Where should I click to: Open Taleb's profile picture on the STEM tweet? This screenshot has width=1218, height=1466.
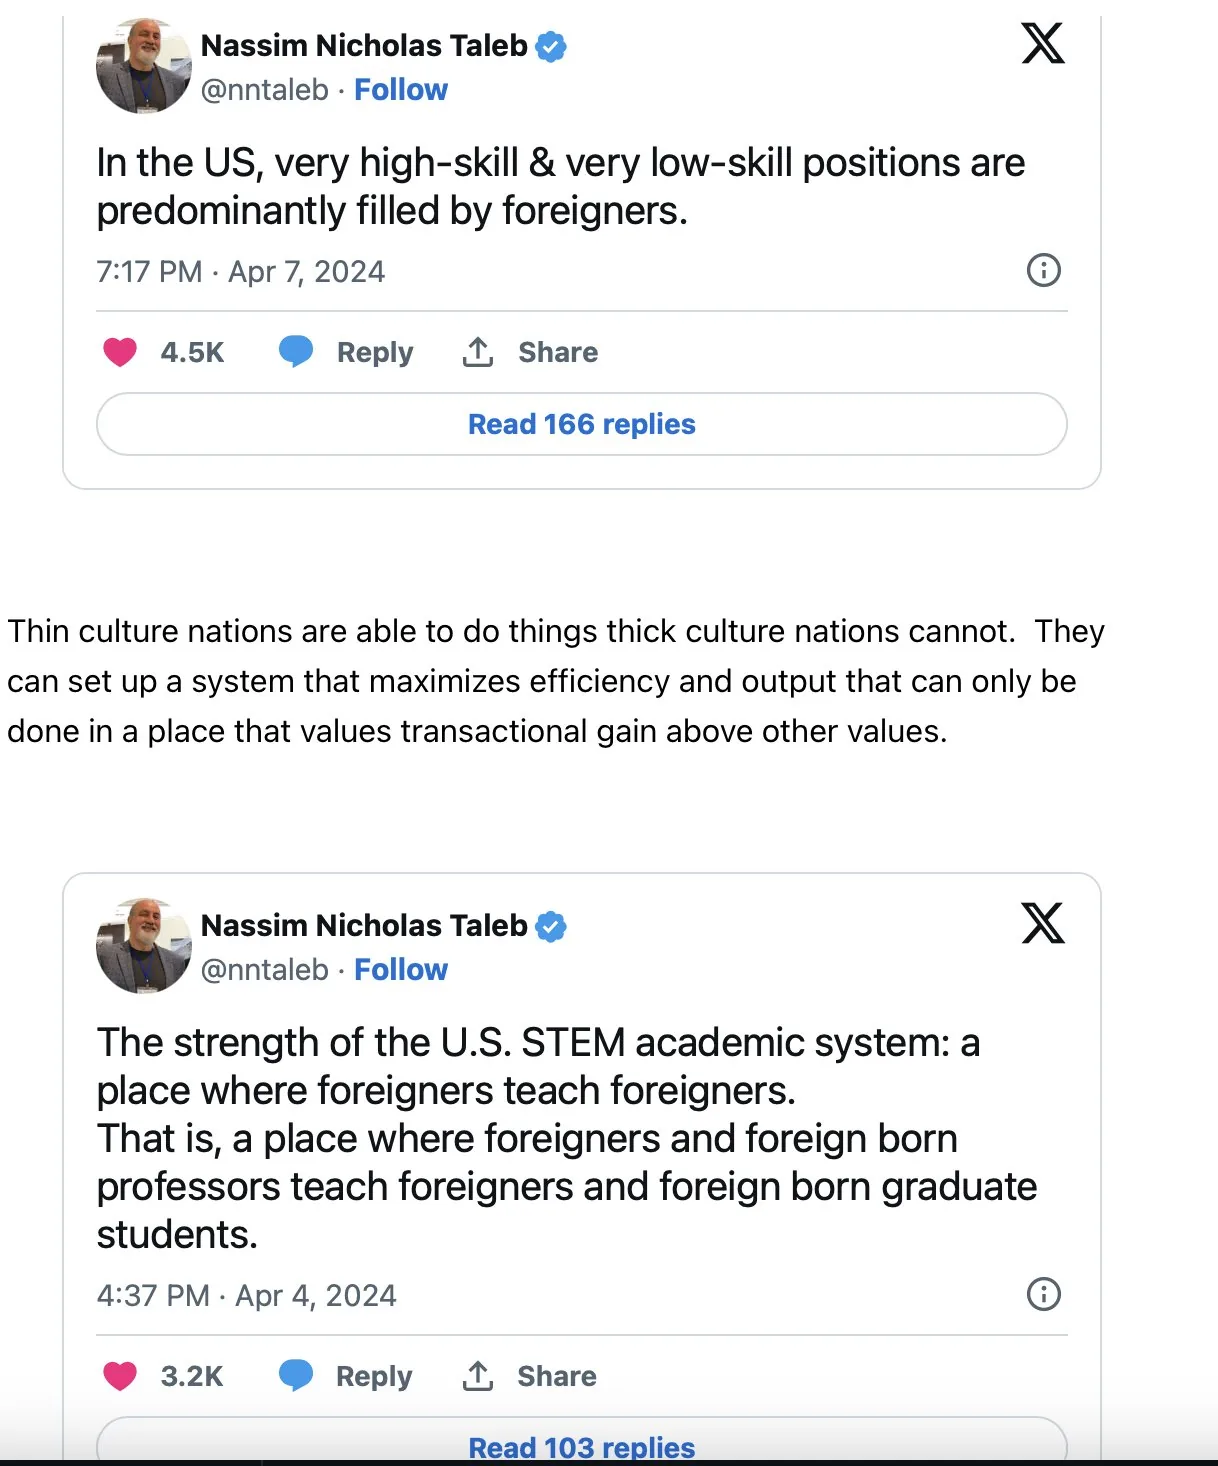tap(143, 946)
